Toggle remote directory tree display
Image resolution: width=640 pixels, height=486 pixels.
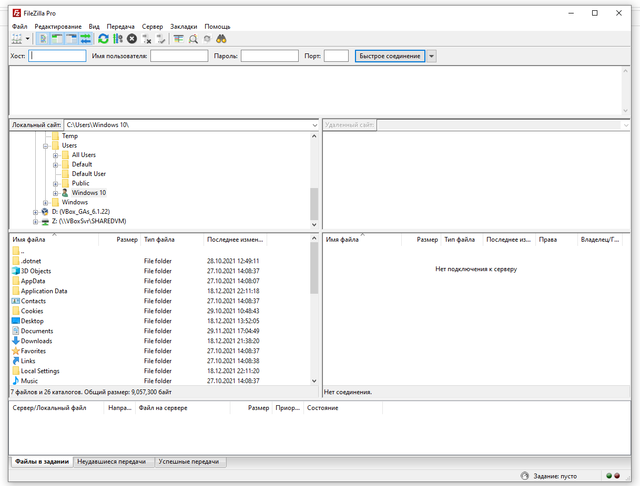click(71, 39)
